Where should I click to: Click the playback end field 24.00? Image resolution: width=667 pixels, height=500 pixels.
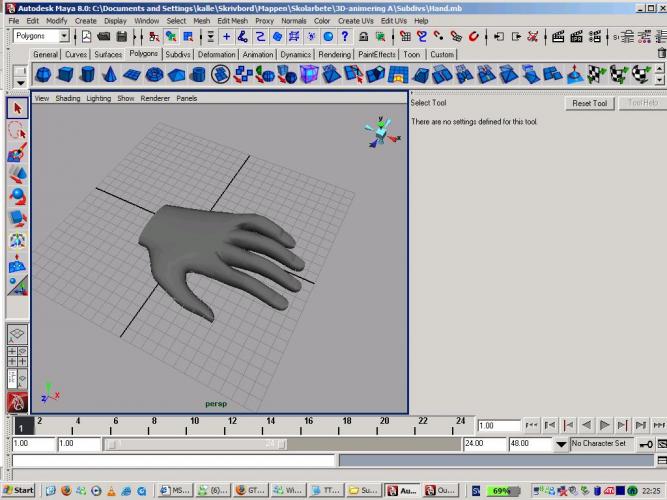pyautogui.click(x=485, y=444)
